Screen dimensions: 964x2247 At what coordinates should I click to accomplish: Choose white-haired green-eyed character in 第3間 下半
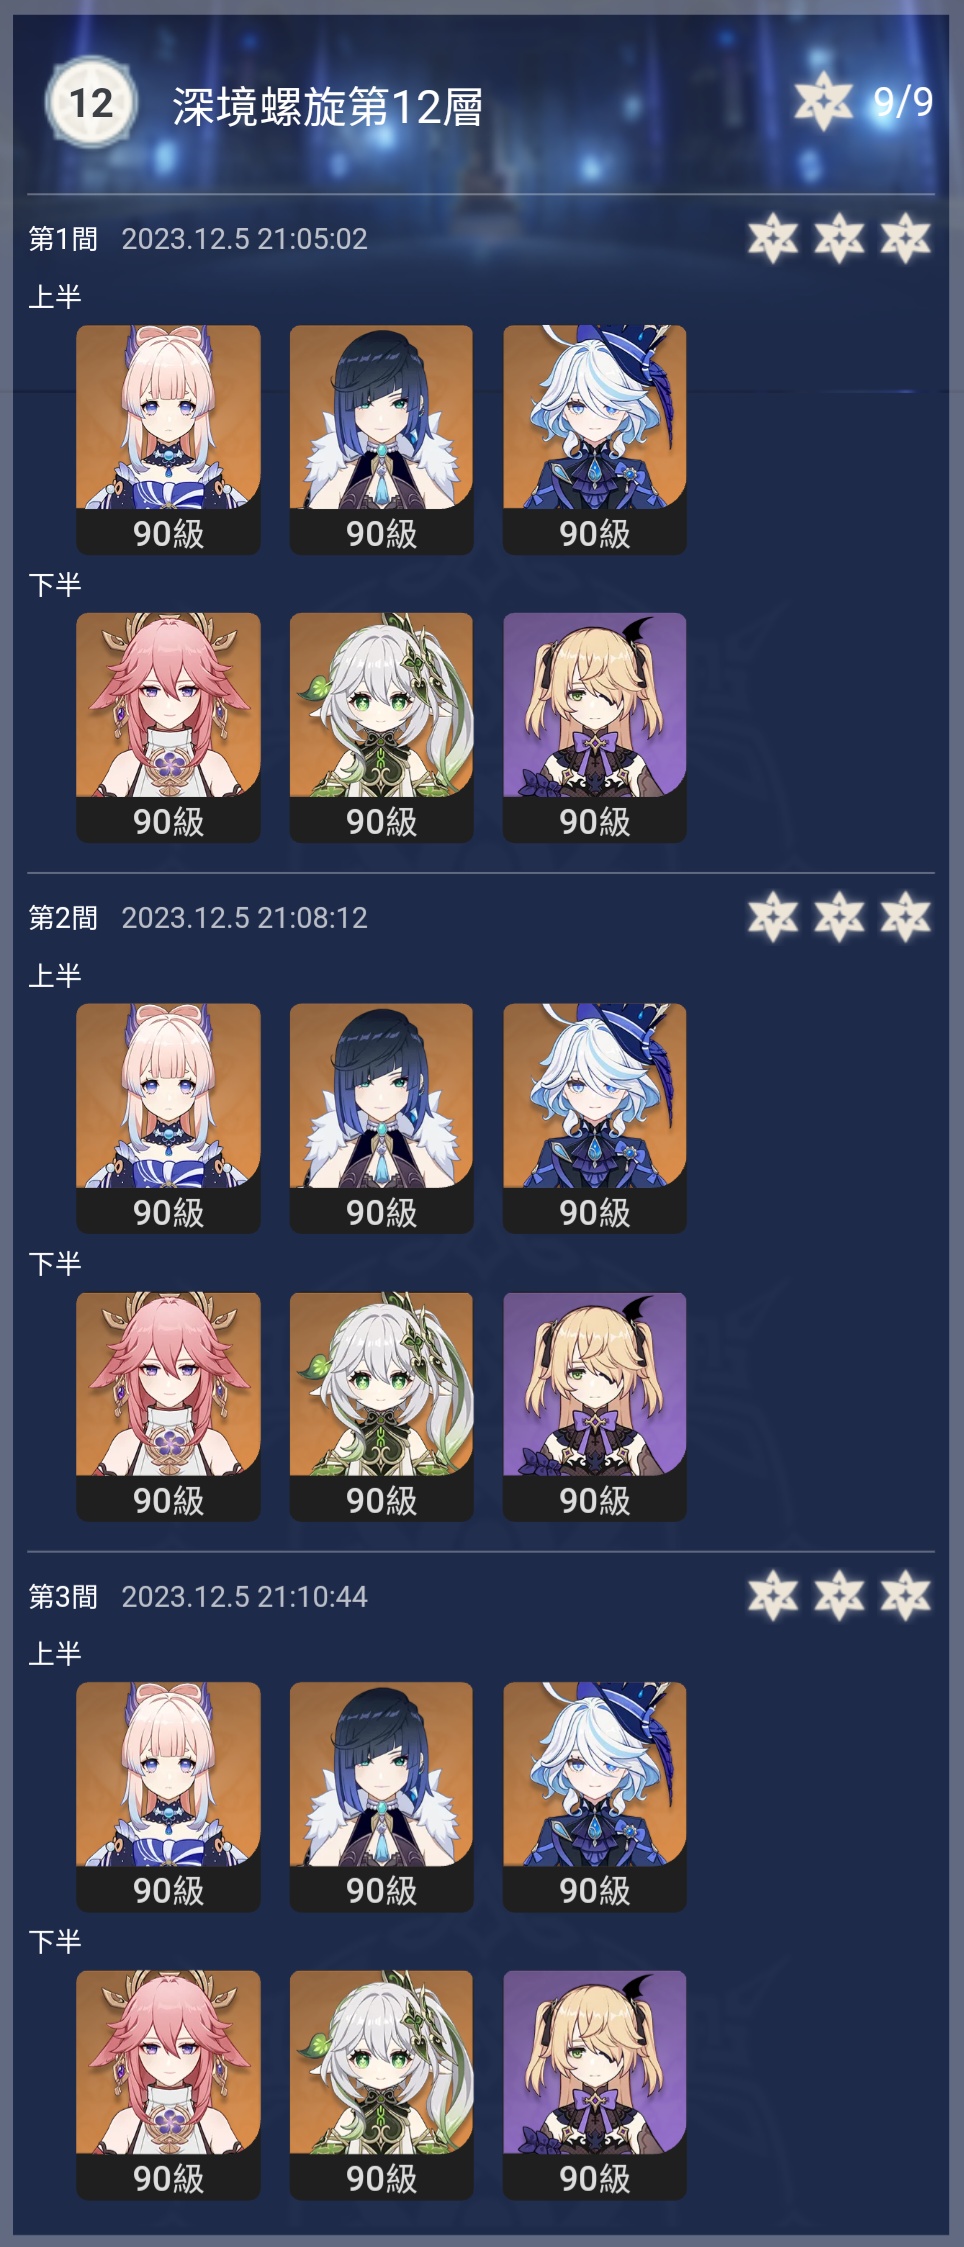pyautogui.click(x=381, y=2085)
